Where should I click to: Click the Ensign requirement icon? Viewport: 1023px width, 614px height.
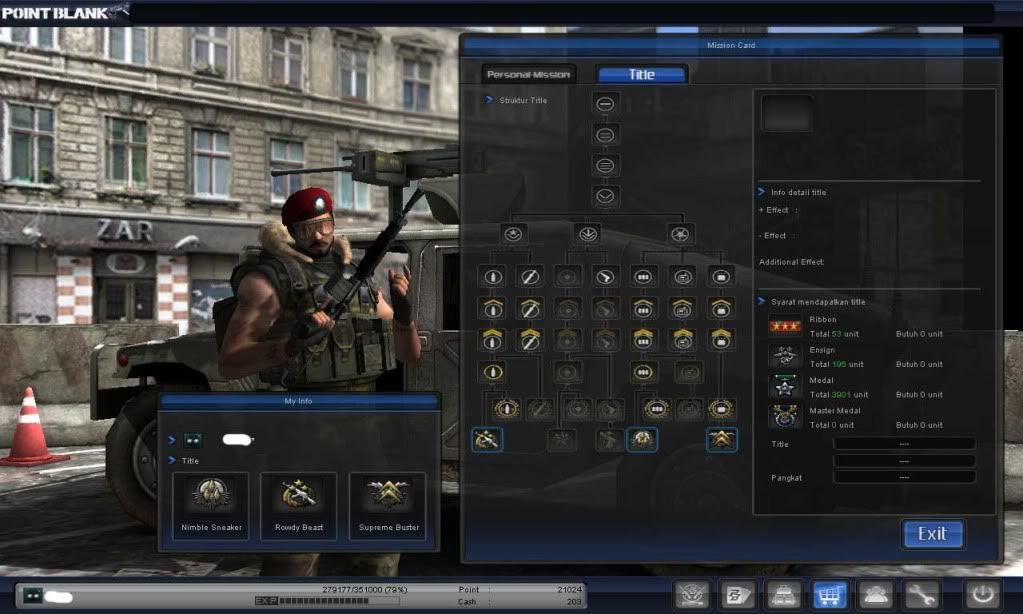(x=784, y=356)
